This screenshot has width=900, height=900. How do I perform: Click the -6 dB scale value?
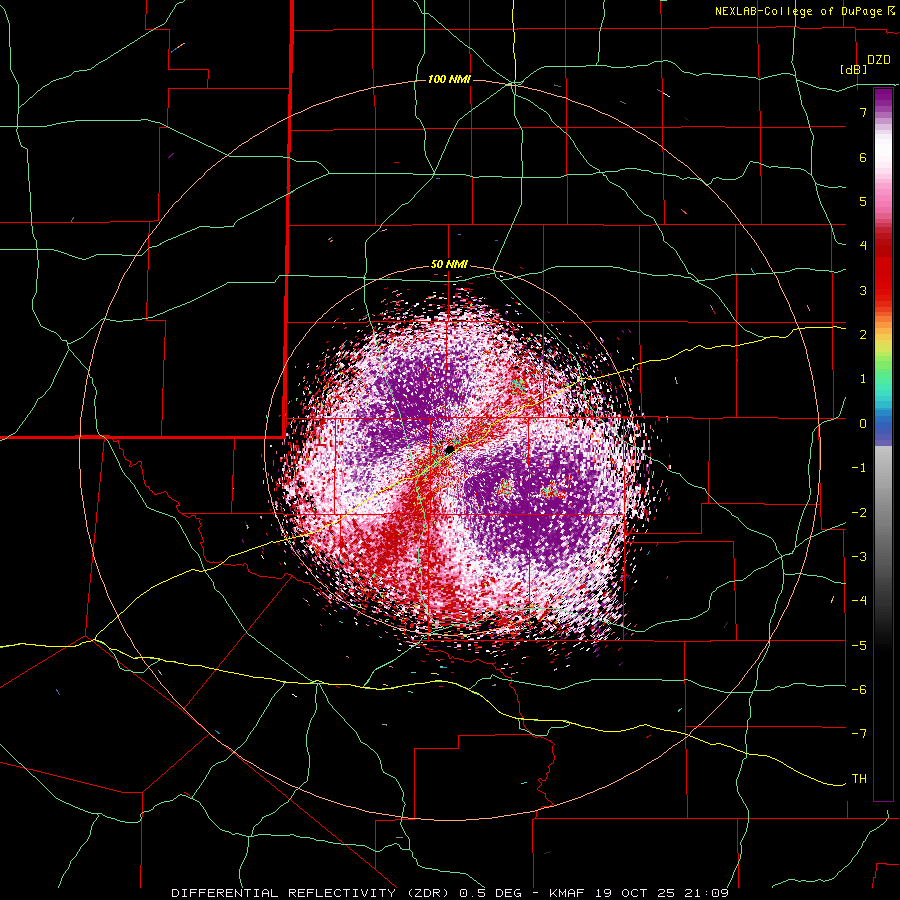tap(859, 690)
